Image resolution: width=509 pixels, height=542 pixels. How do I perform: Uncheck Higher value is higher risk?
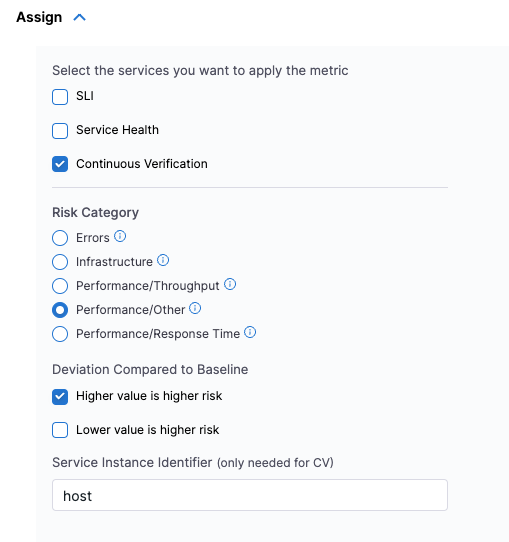(60, 396)
